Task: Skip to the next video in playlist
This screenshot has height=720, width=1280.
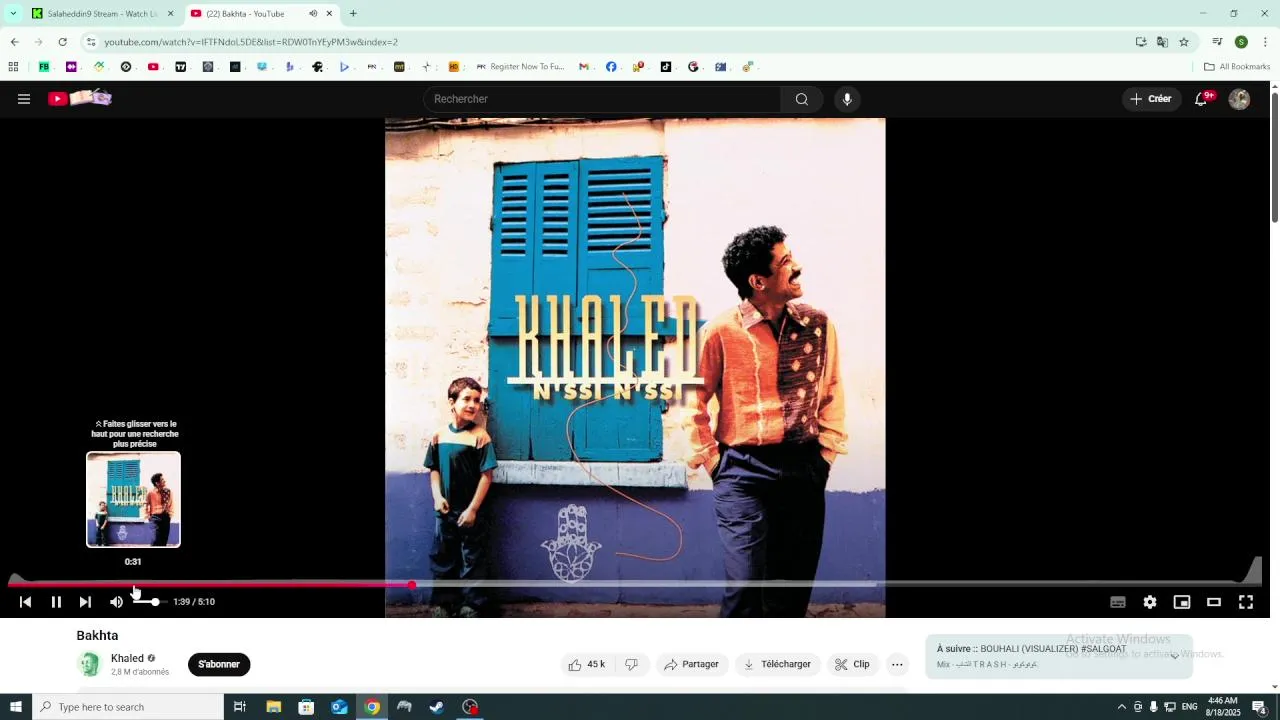Action: (x=85, y=602)
